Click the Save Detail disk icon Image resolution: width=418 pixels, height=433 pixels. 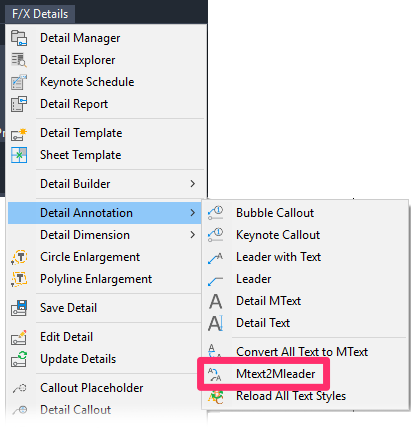point(19,308)
